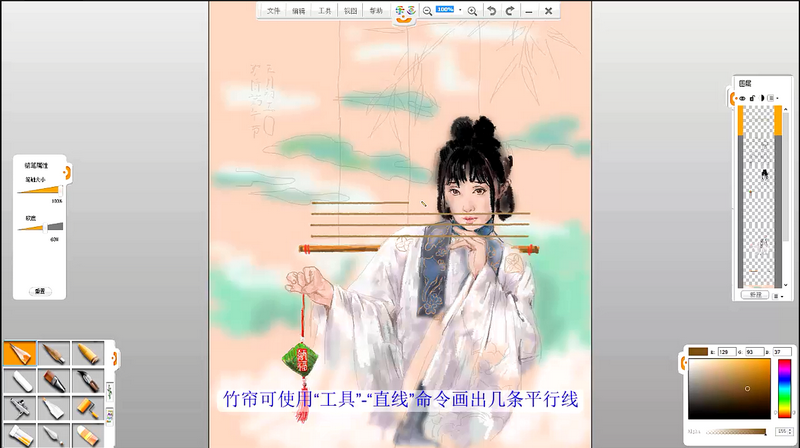The width and height of the screenshot is (800, 448).
Task: Undo the last stroke
Action: coord(492,10)
